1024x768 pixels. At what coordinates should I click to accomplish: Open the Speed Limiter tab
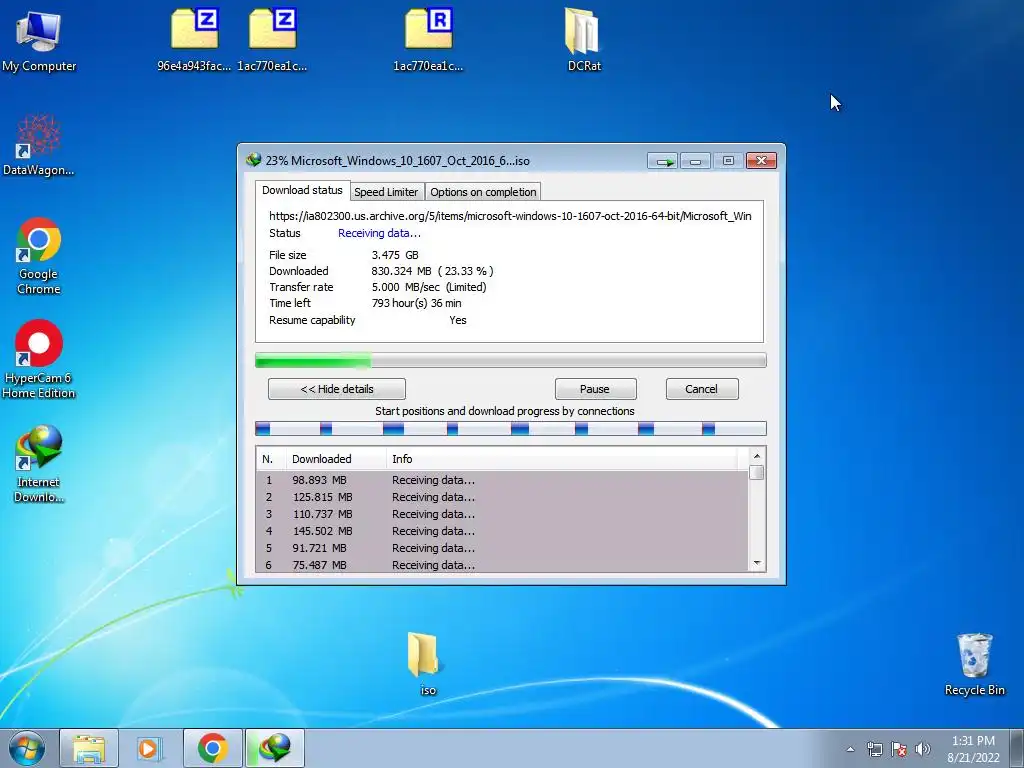386,192
